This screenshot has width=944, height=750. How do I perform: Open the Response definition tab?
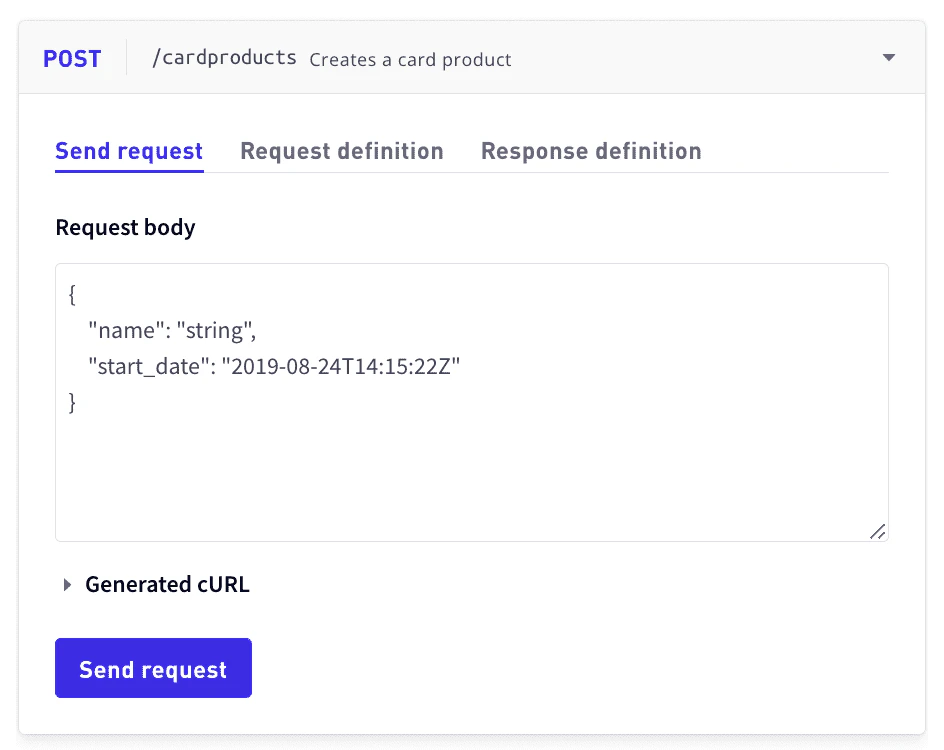[x=591, y=151]
